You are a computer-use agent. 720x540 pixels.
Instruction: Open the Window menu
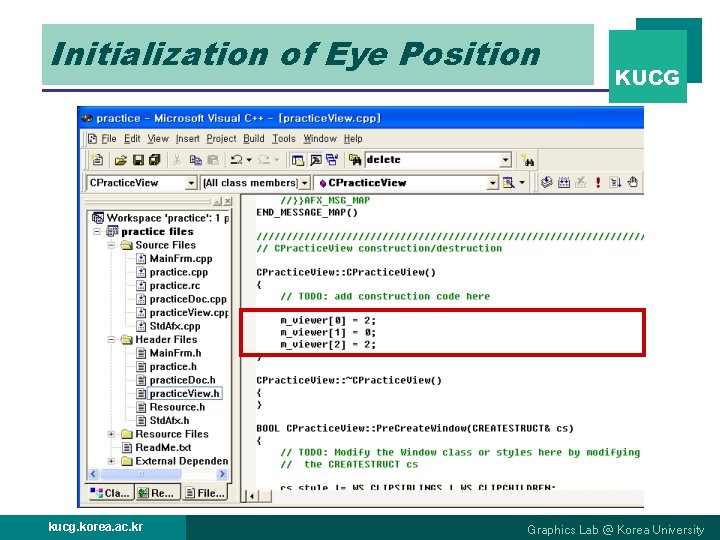click(320, 139)
